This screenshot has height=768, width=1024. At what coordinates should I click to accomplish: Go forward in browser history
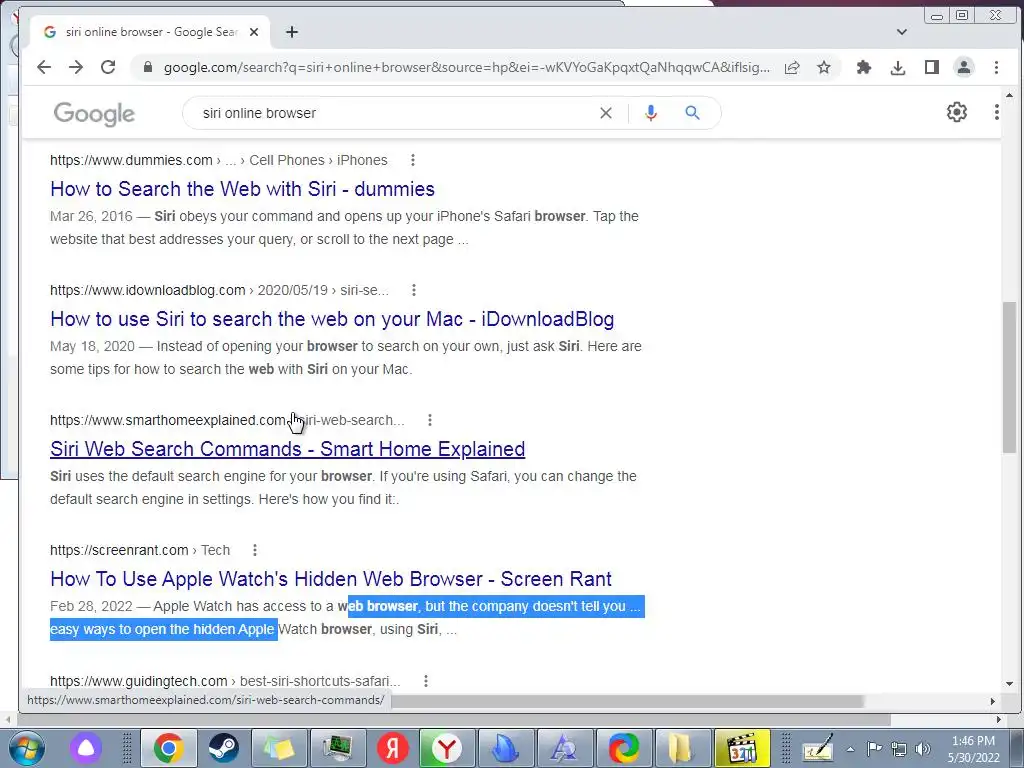point(76,67)
